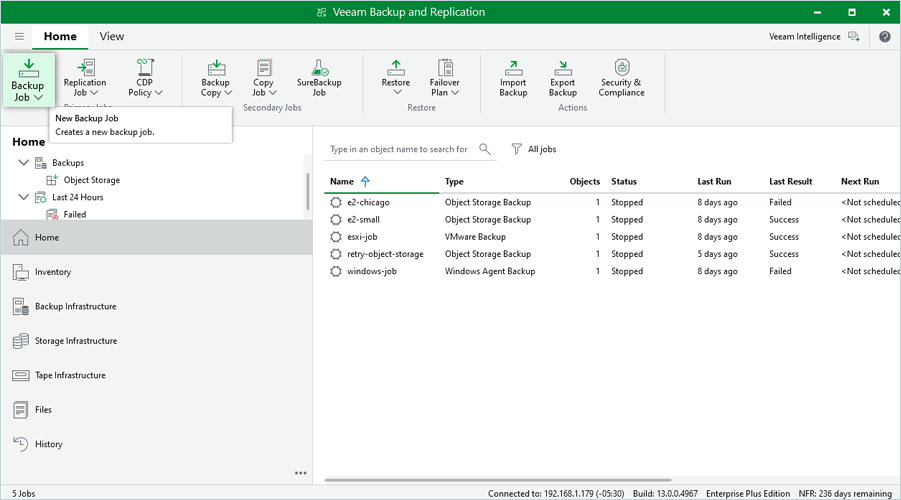Open the Backup Copy dropdown arrow
This screenshot has height=500, width=901.
[x=228, y=93]
